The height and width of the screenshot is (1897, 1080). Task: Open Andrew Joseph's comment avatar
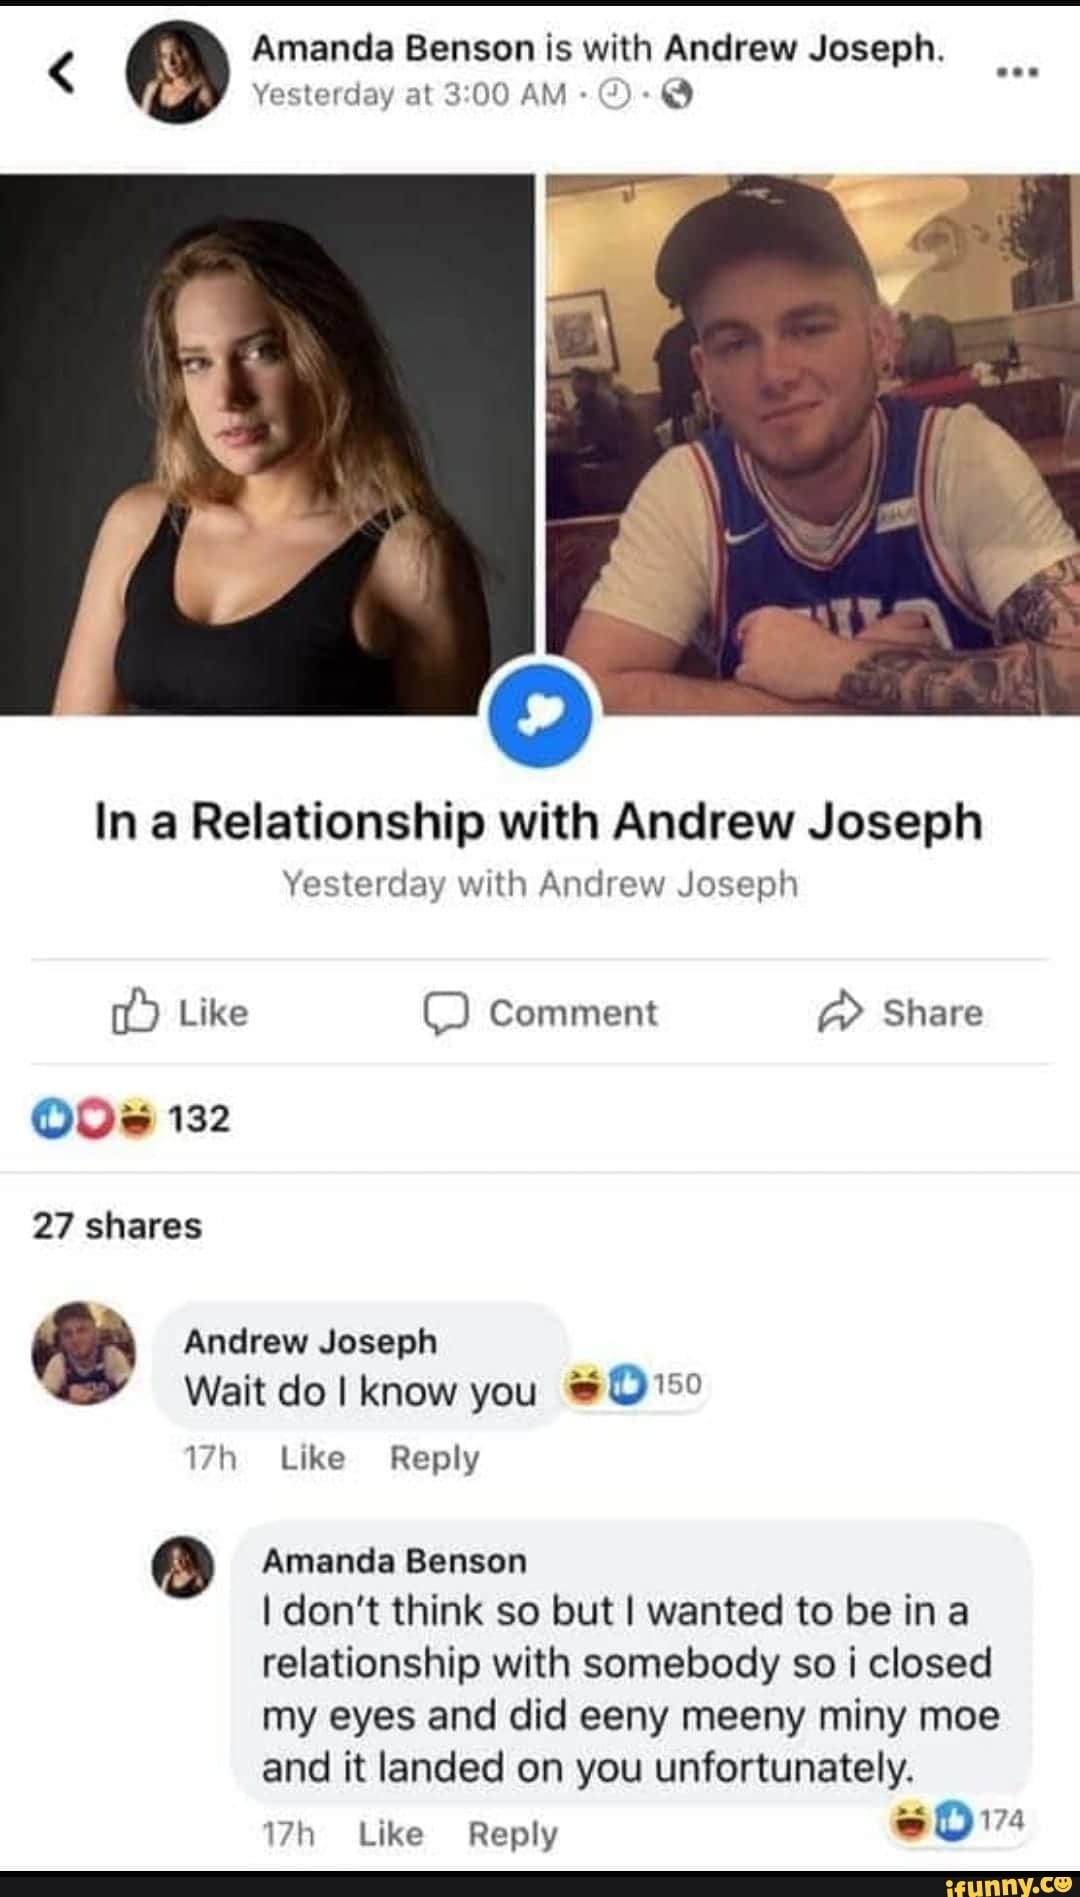[x=84, y=1353]
